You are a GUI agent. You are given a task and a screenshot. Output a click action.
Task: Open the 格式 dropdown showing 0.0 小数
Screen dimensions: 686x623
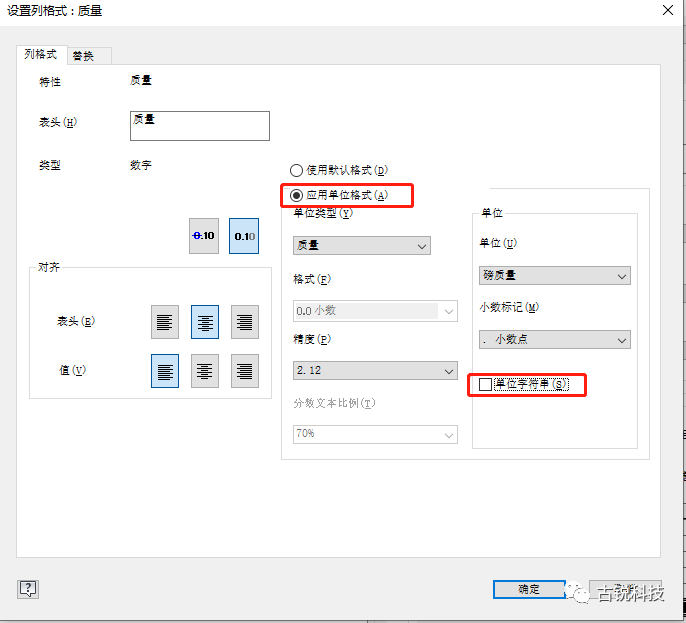tap(375, 311)
